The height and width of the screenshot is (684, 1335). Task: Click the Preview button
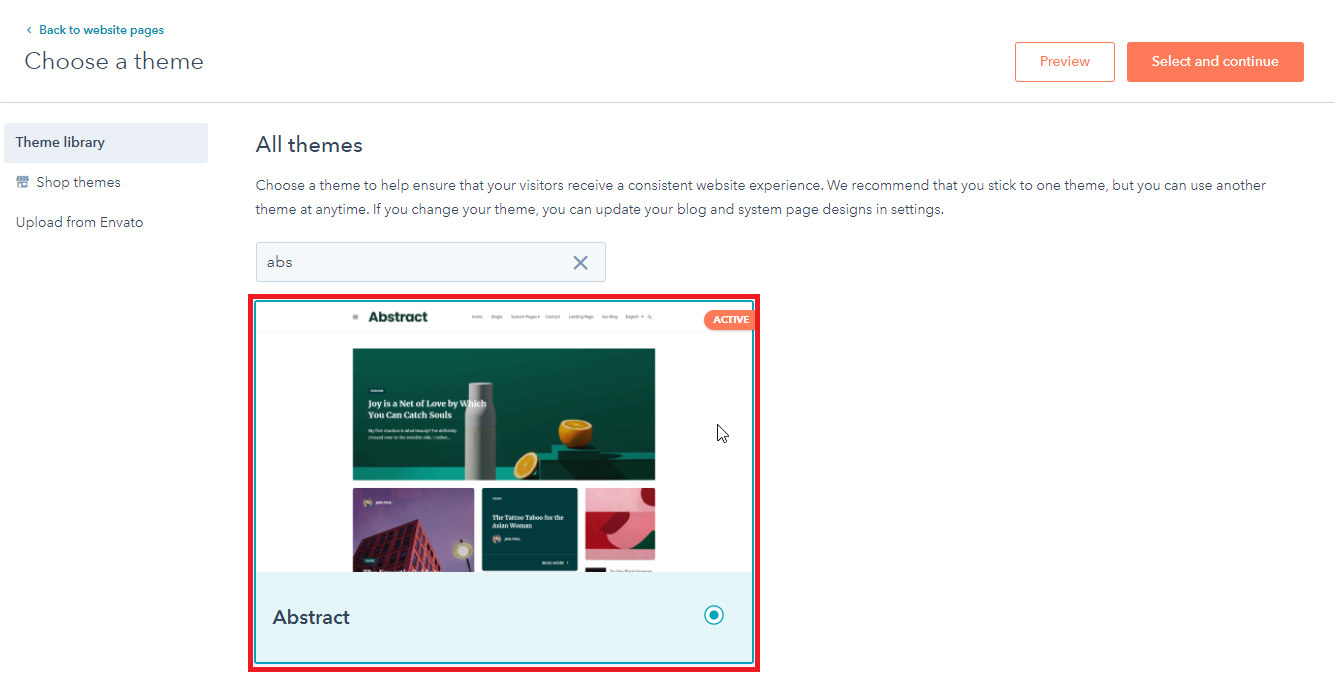pyautogui.click(x=1064, y=62)
